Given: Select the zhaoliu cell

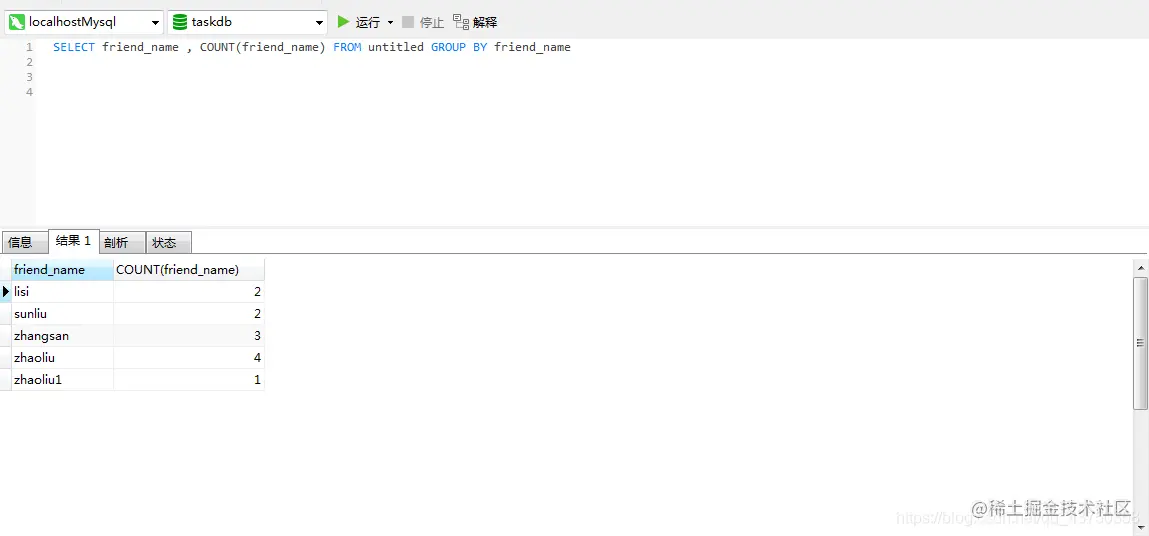Looking at the screenshot, I should coord(62,358).
